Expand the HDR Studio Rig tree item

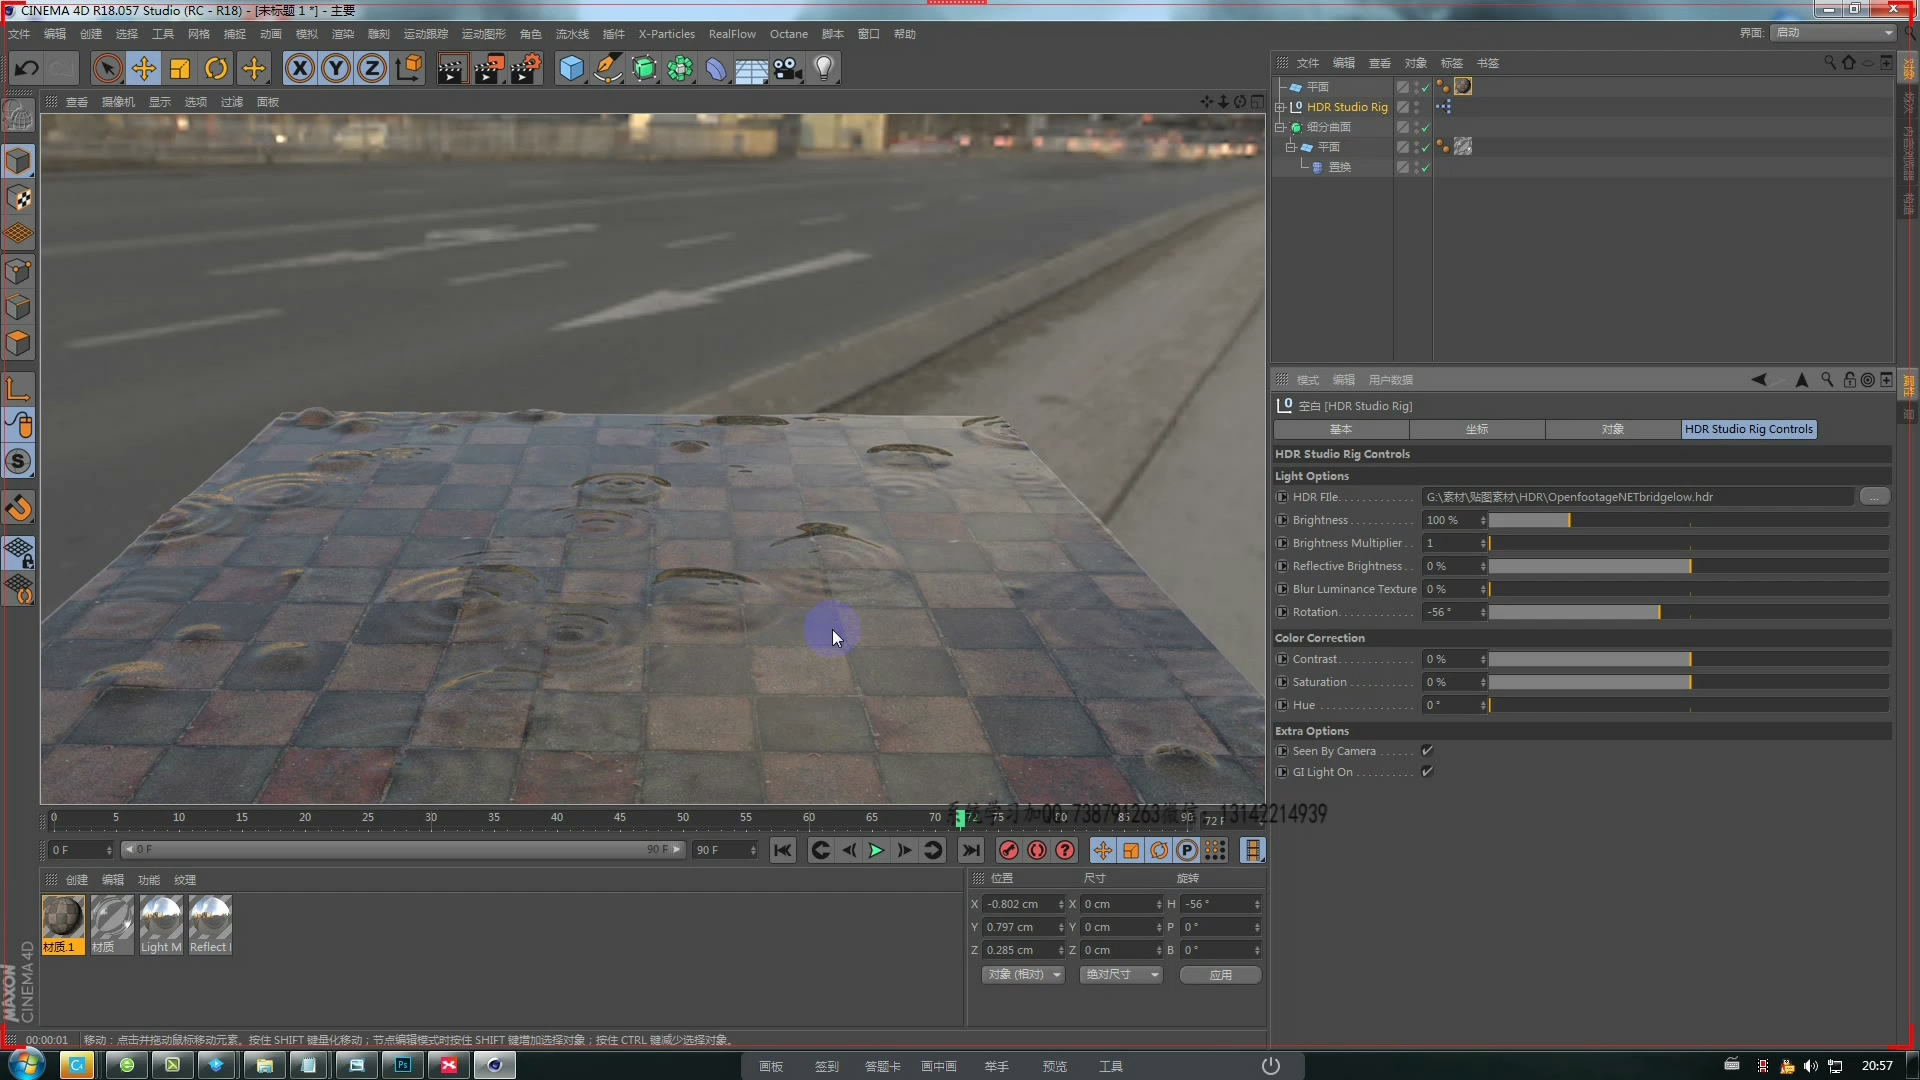pyautogui.click(x=1280, y=107)
